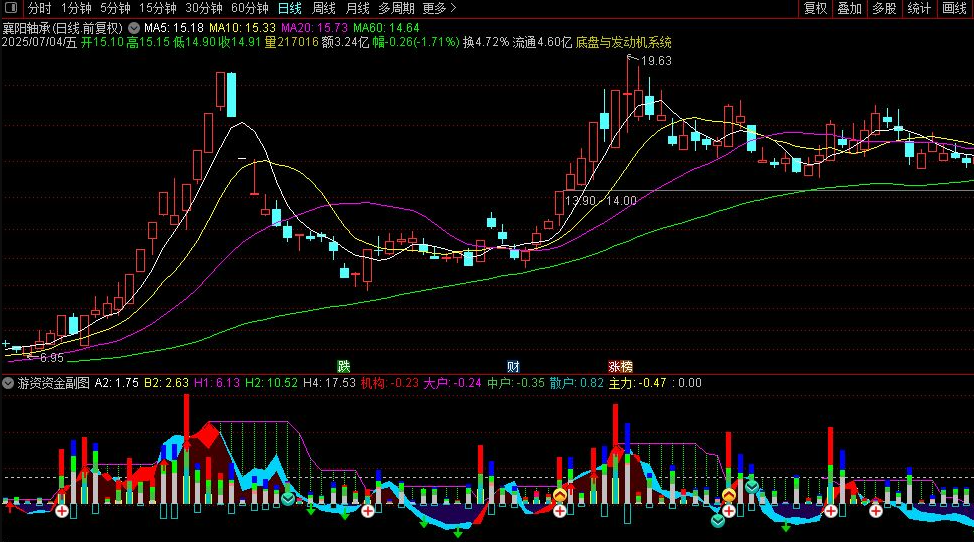Activate the 画线 drawing tool
Screen dimensions: 974x542
(955, 8)
